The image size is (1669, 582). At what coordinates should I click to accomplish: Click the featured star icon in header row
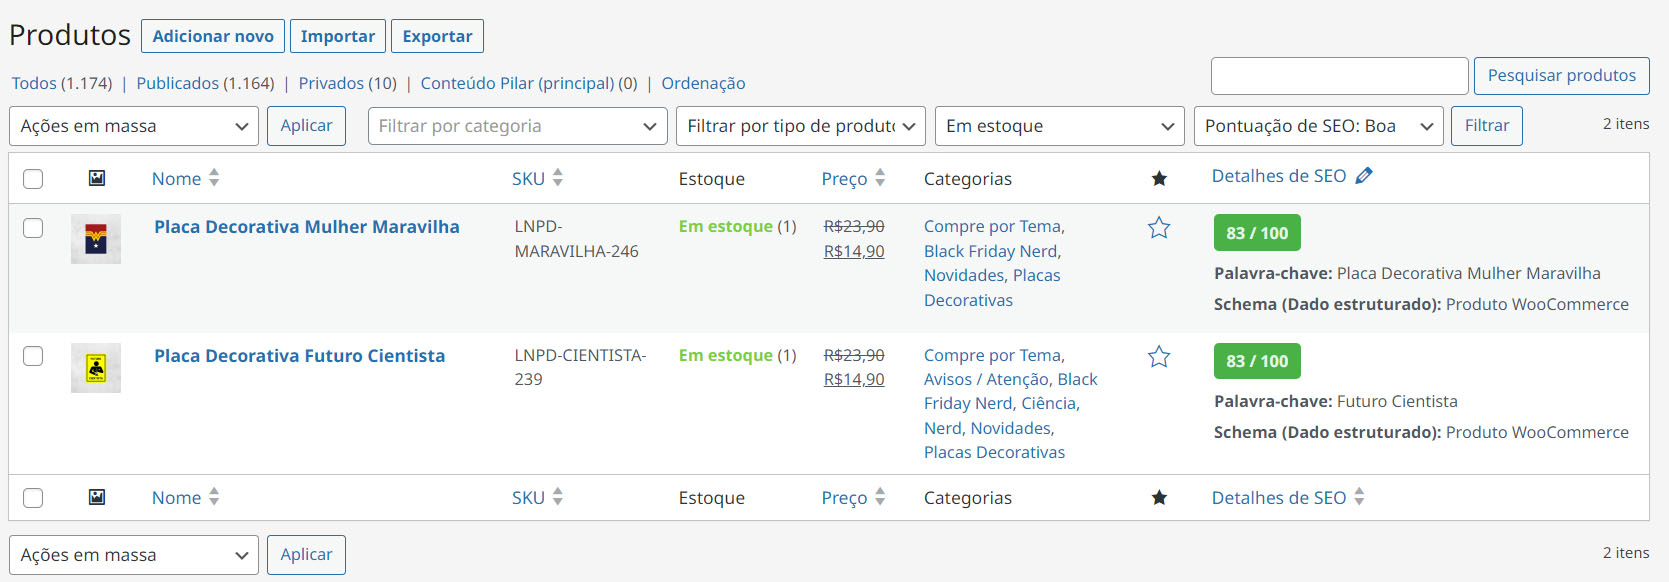(1159, 178)
